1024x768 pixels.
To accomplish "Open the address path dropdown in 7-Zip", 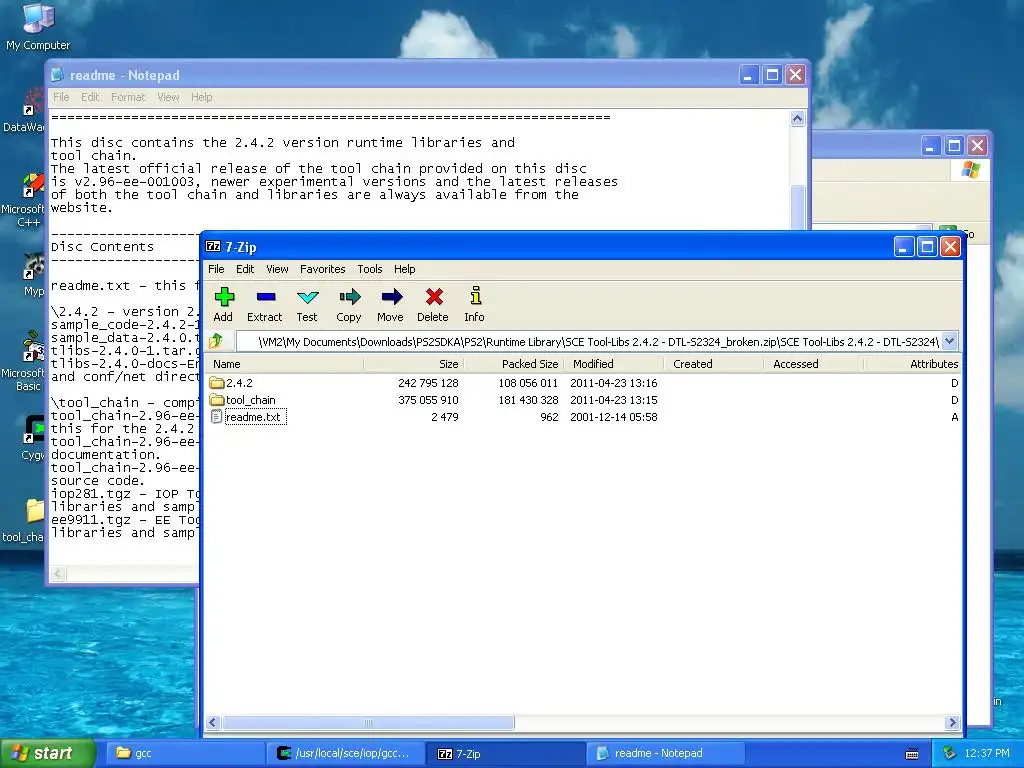I will click(x=950, y=341).
